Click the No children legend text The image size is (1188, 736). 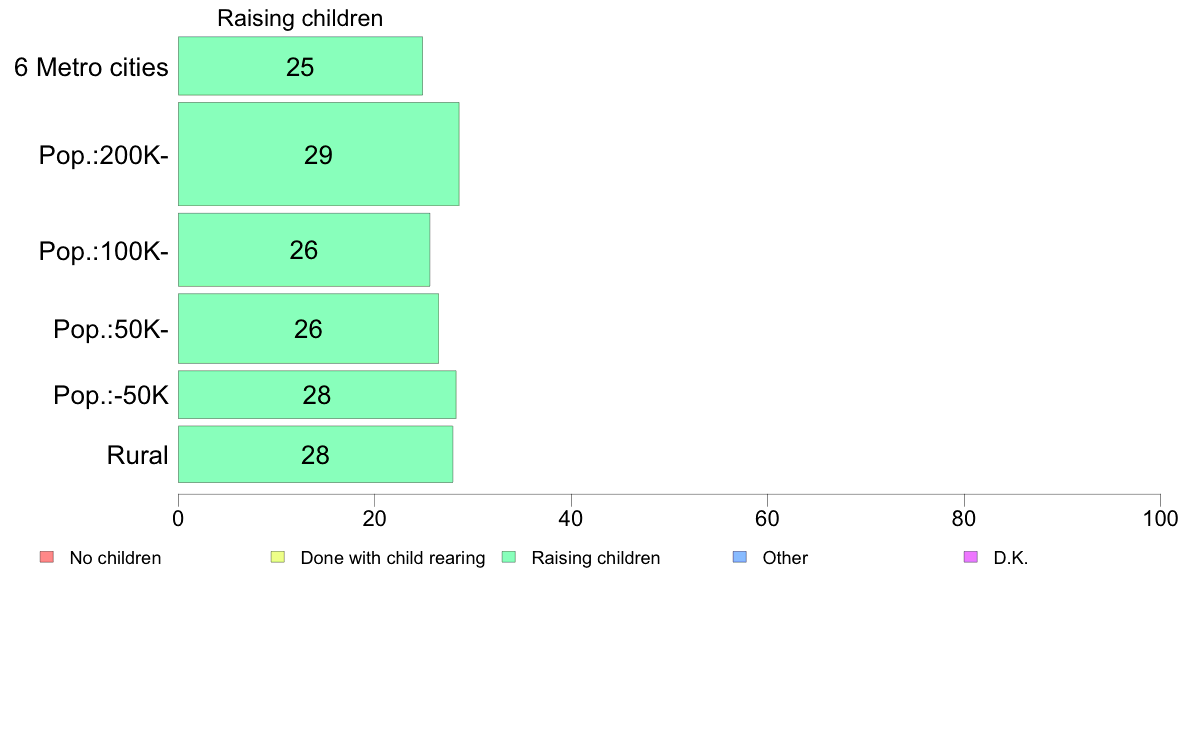(x=115, y=558)
